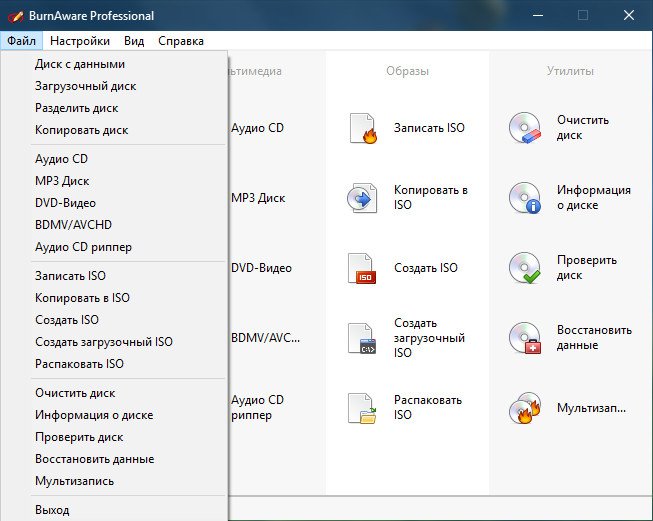Click Информация о диске label in Утилиты
This screenshot has height=521, width=653.
(594, 197)
